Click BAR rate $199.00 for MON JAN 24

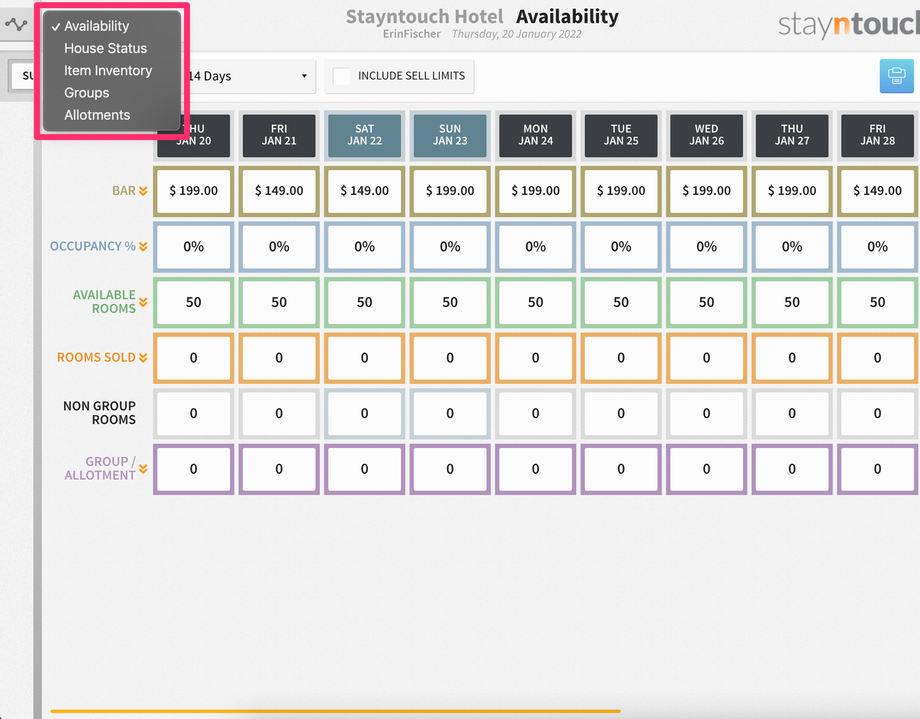coord(536,191)
